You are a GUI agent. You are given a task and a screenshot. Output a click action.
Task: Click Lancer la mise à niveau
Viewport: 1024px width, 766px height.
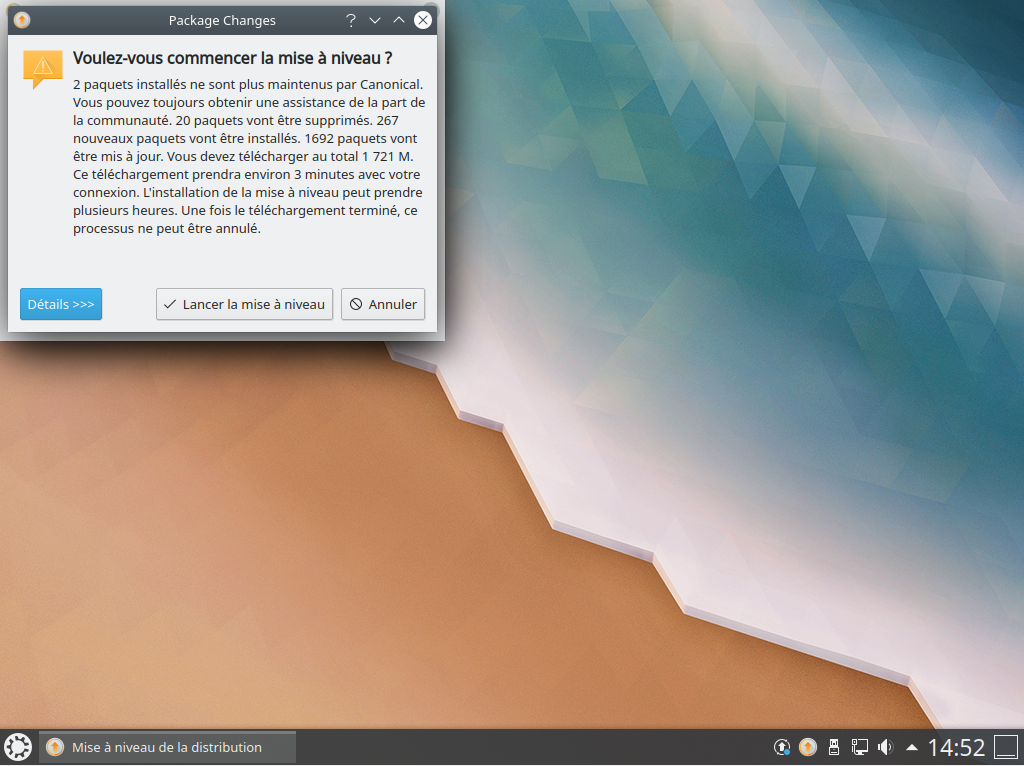click(244, 304)
